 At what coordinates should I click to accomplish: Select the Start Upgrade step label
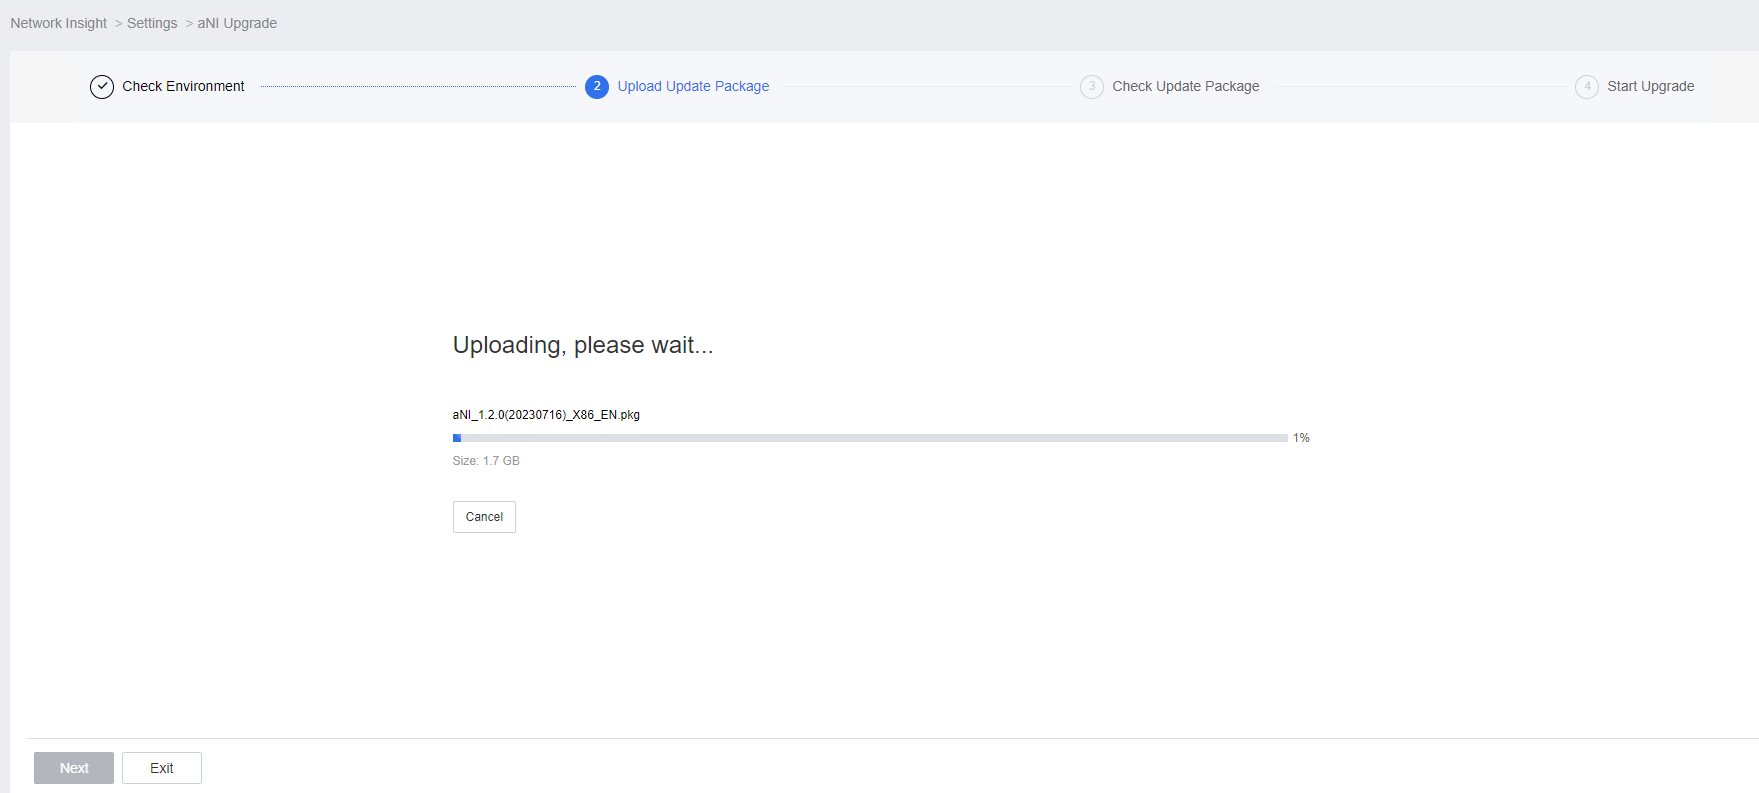(1650, 87)
